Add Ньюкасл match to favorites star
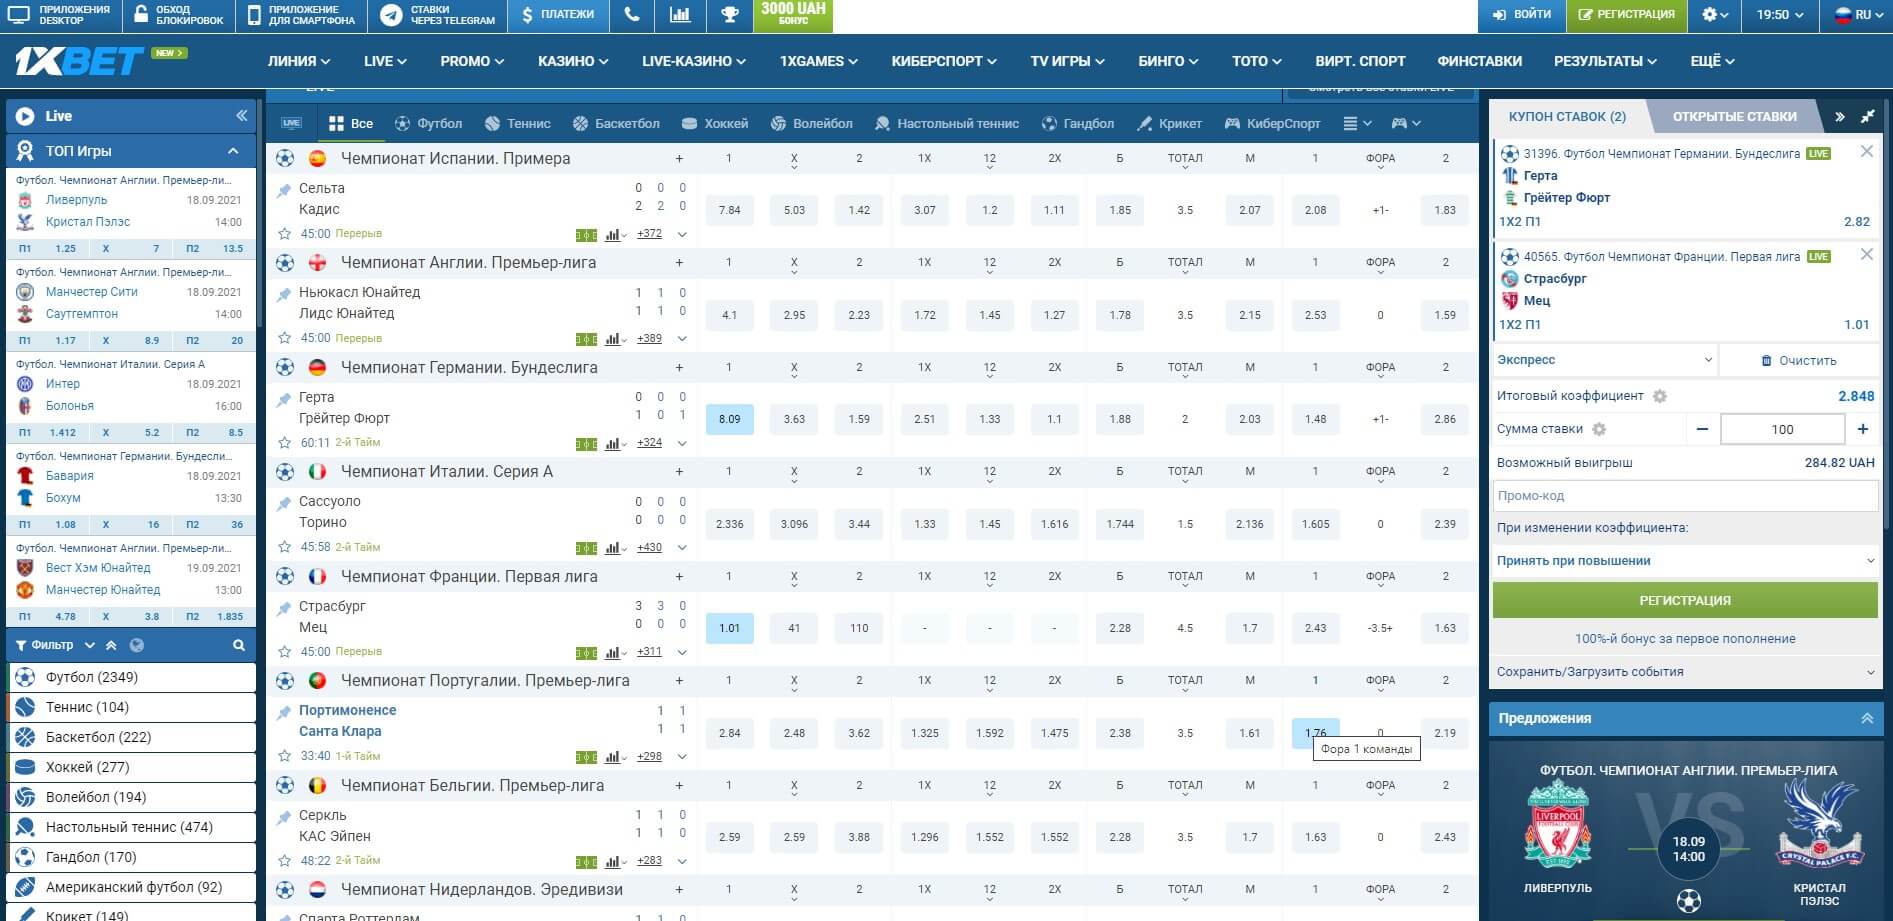Image resolution: width=1893 pixels, height=921 pixels. 284,338
